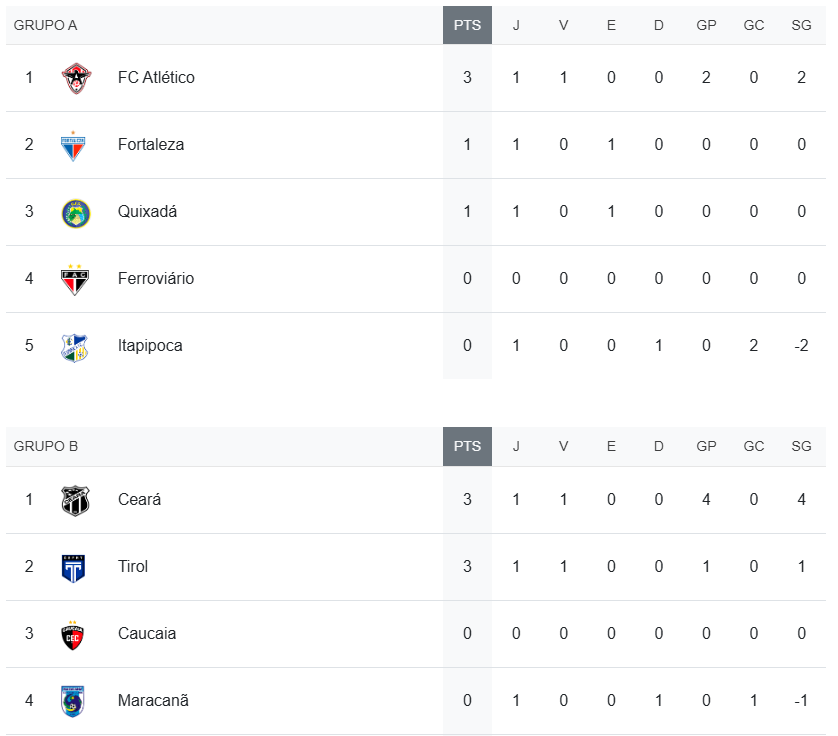
Task: Click the GRUPO A table heading
Action: tap(45, 25)
